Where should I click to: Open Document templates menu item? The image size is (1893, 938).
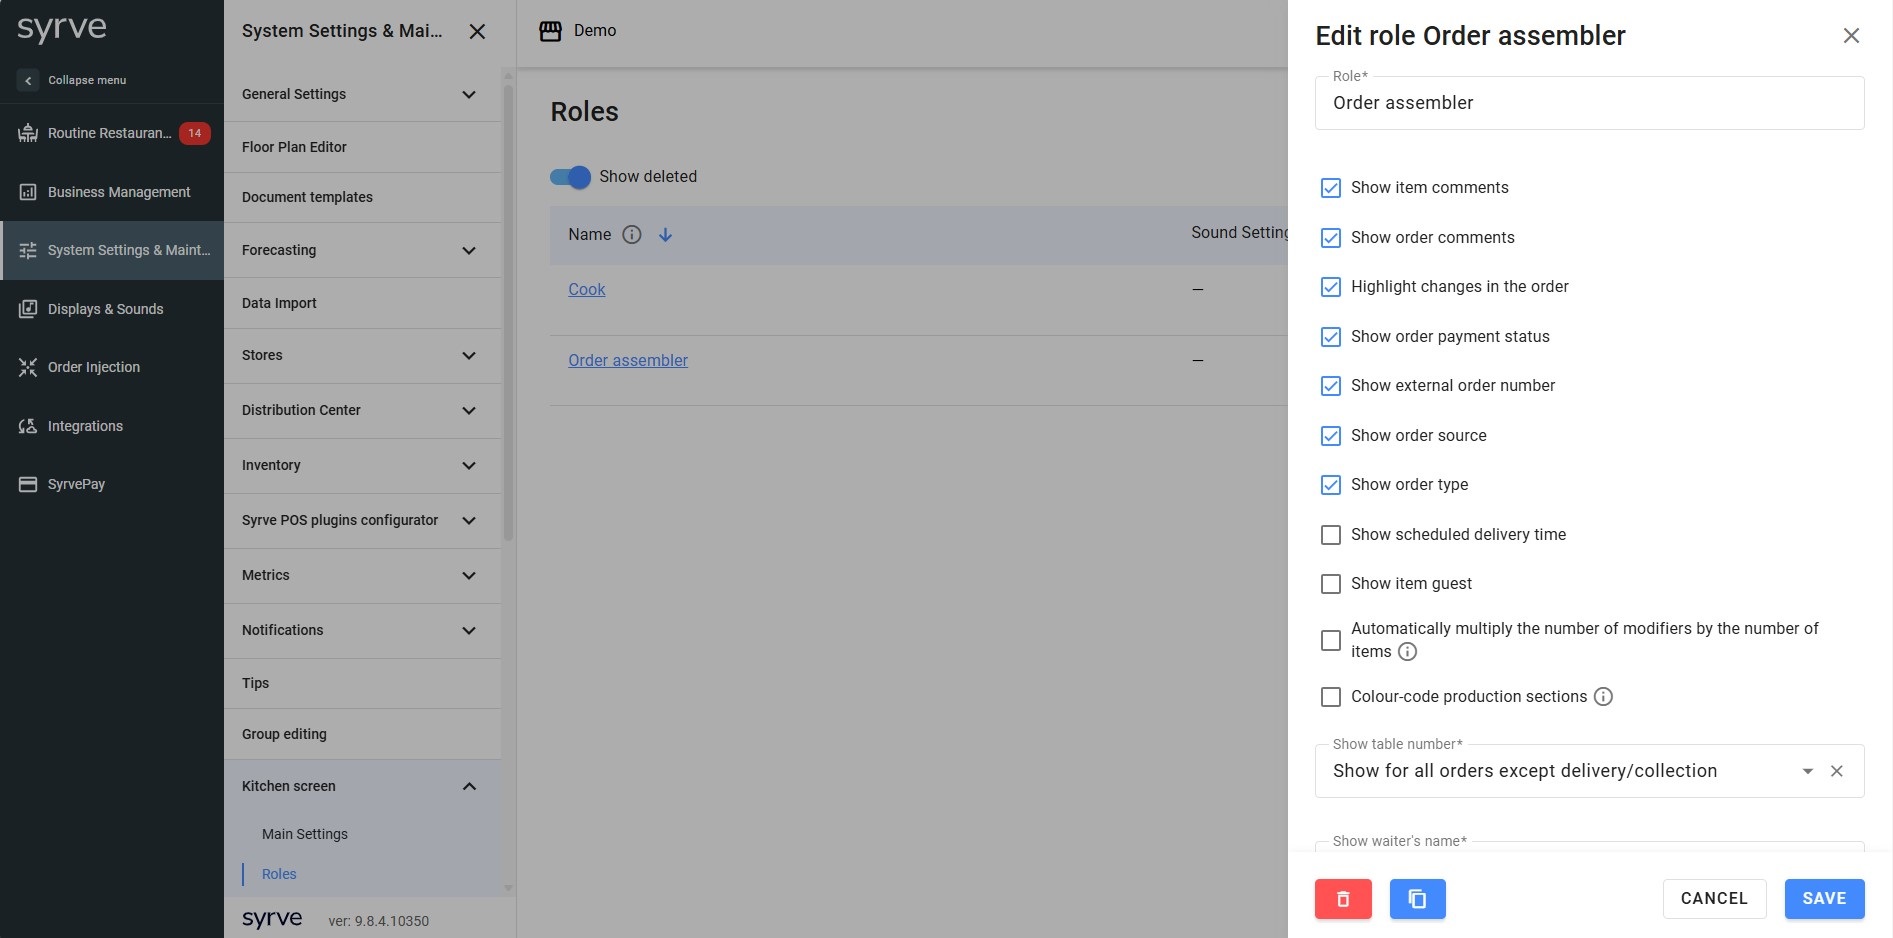tap(362, 197)
